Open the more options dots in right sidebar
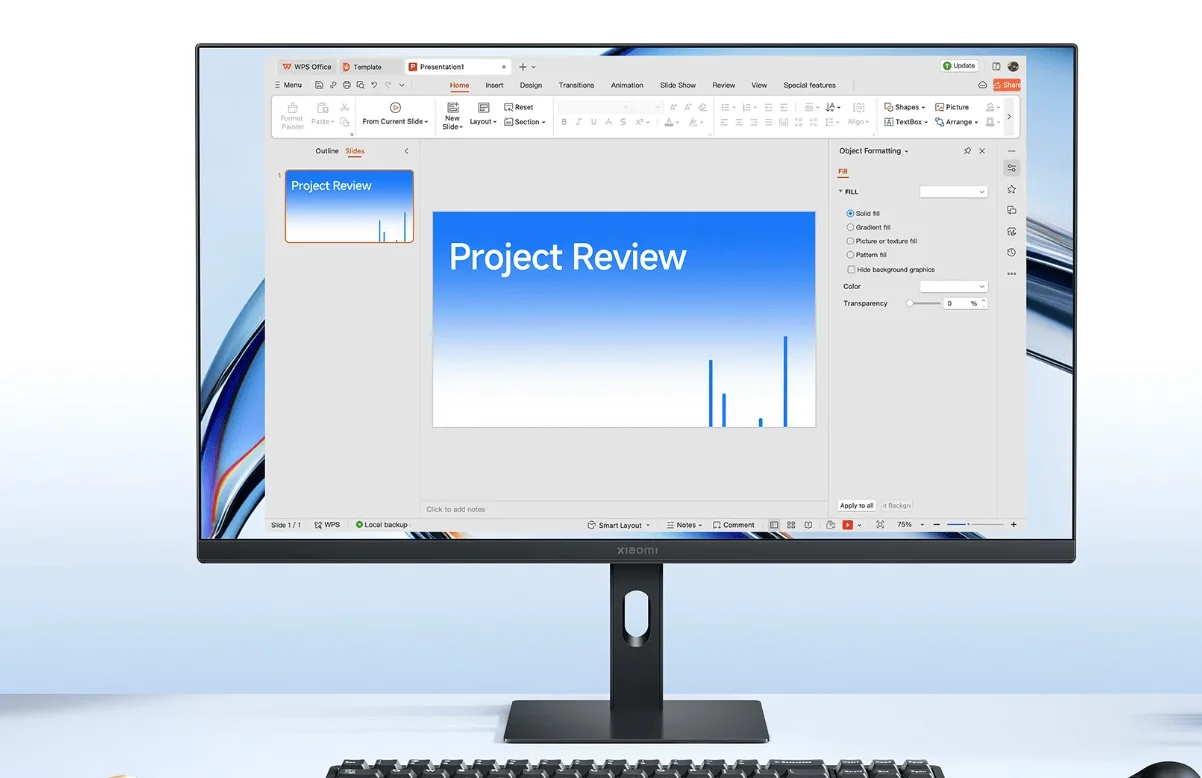The image size is (1202, 778). (x=1012, y=273)
